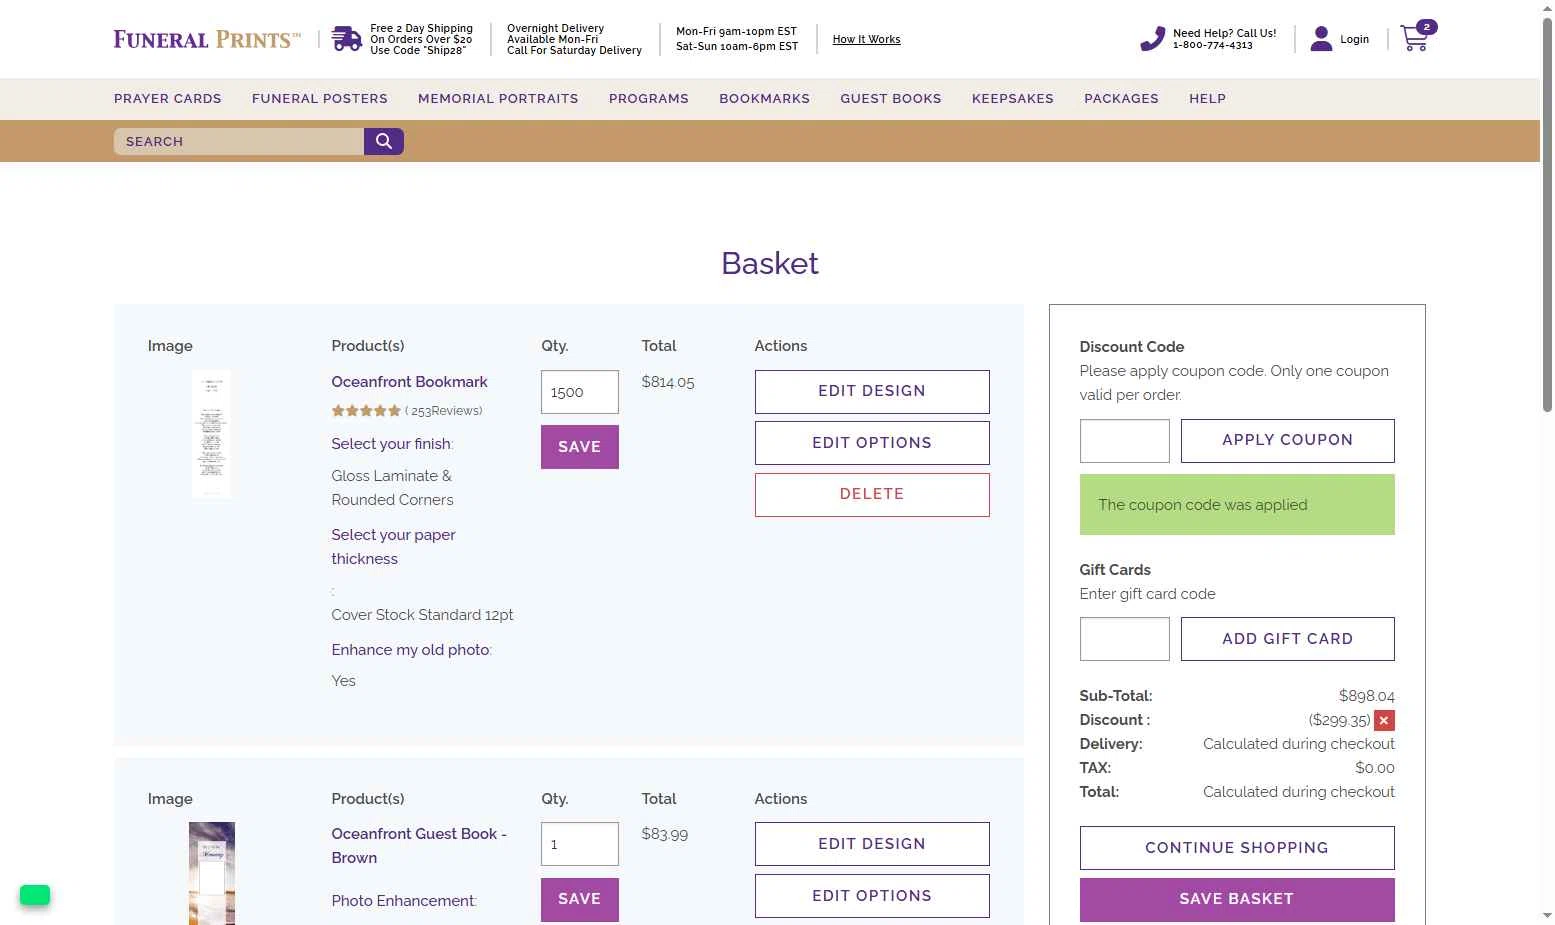This screenshot has width=1555, height=925.
Task: Open the Keepsakes menu
Action: (x=1013, y=99)
